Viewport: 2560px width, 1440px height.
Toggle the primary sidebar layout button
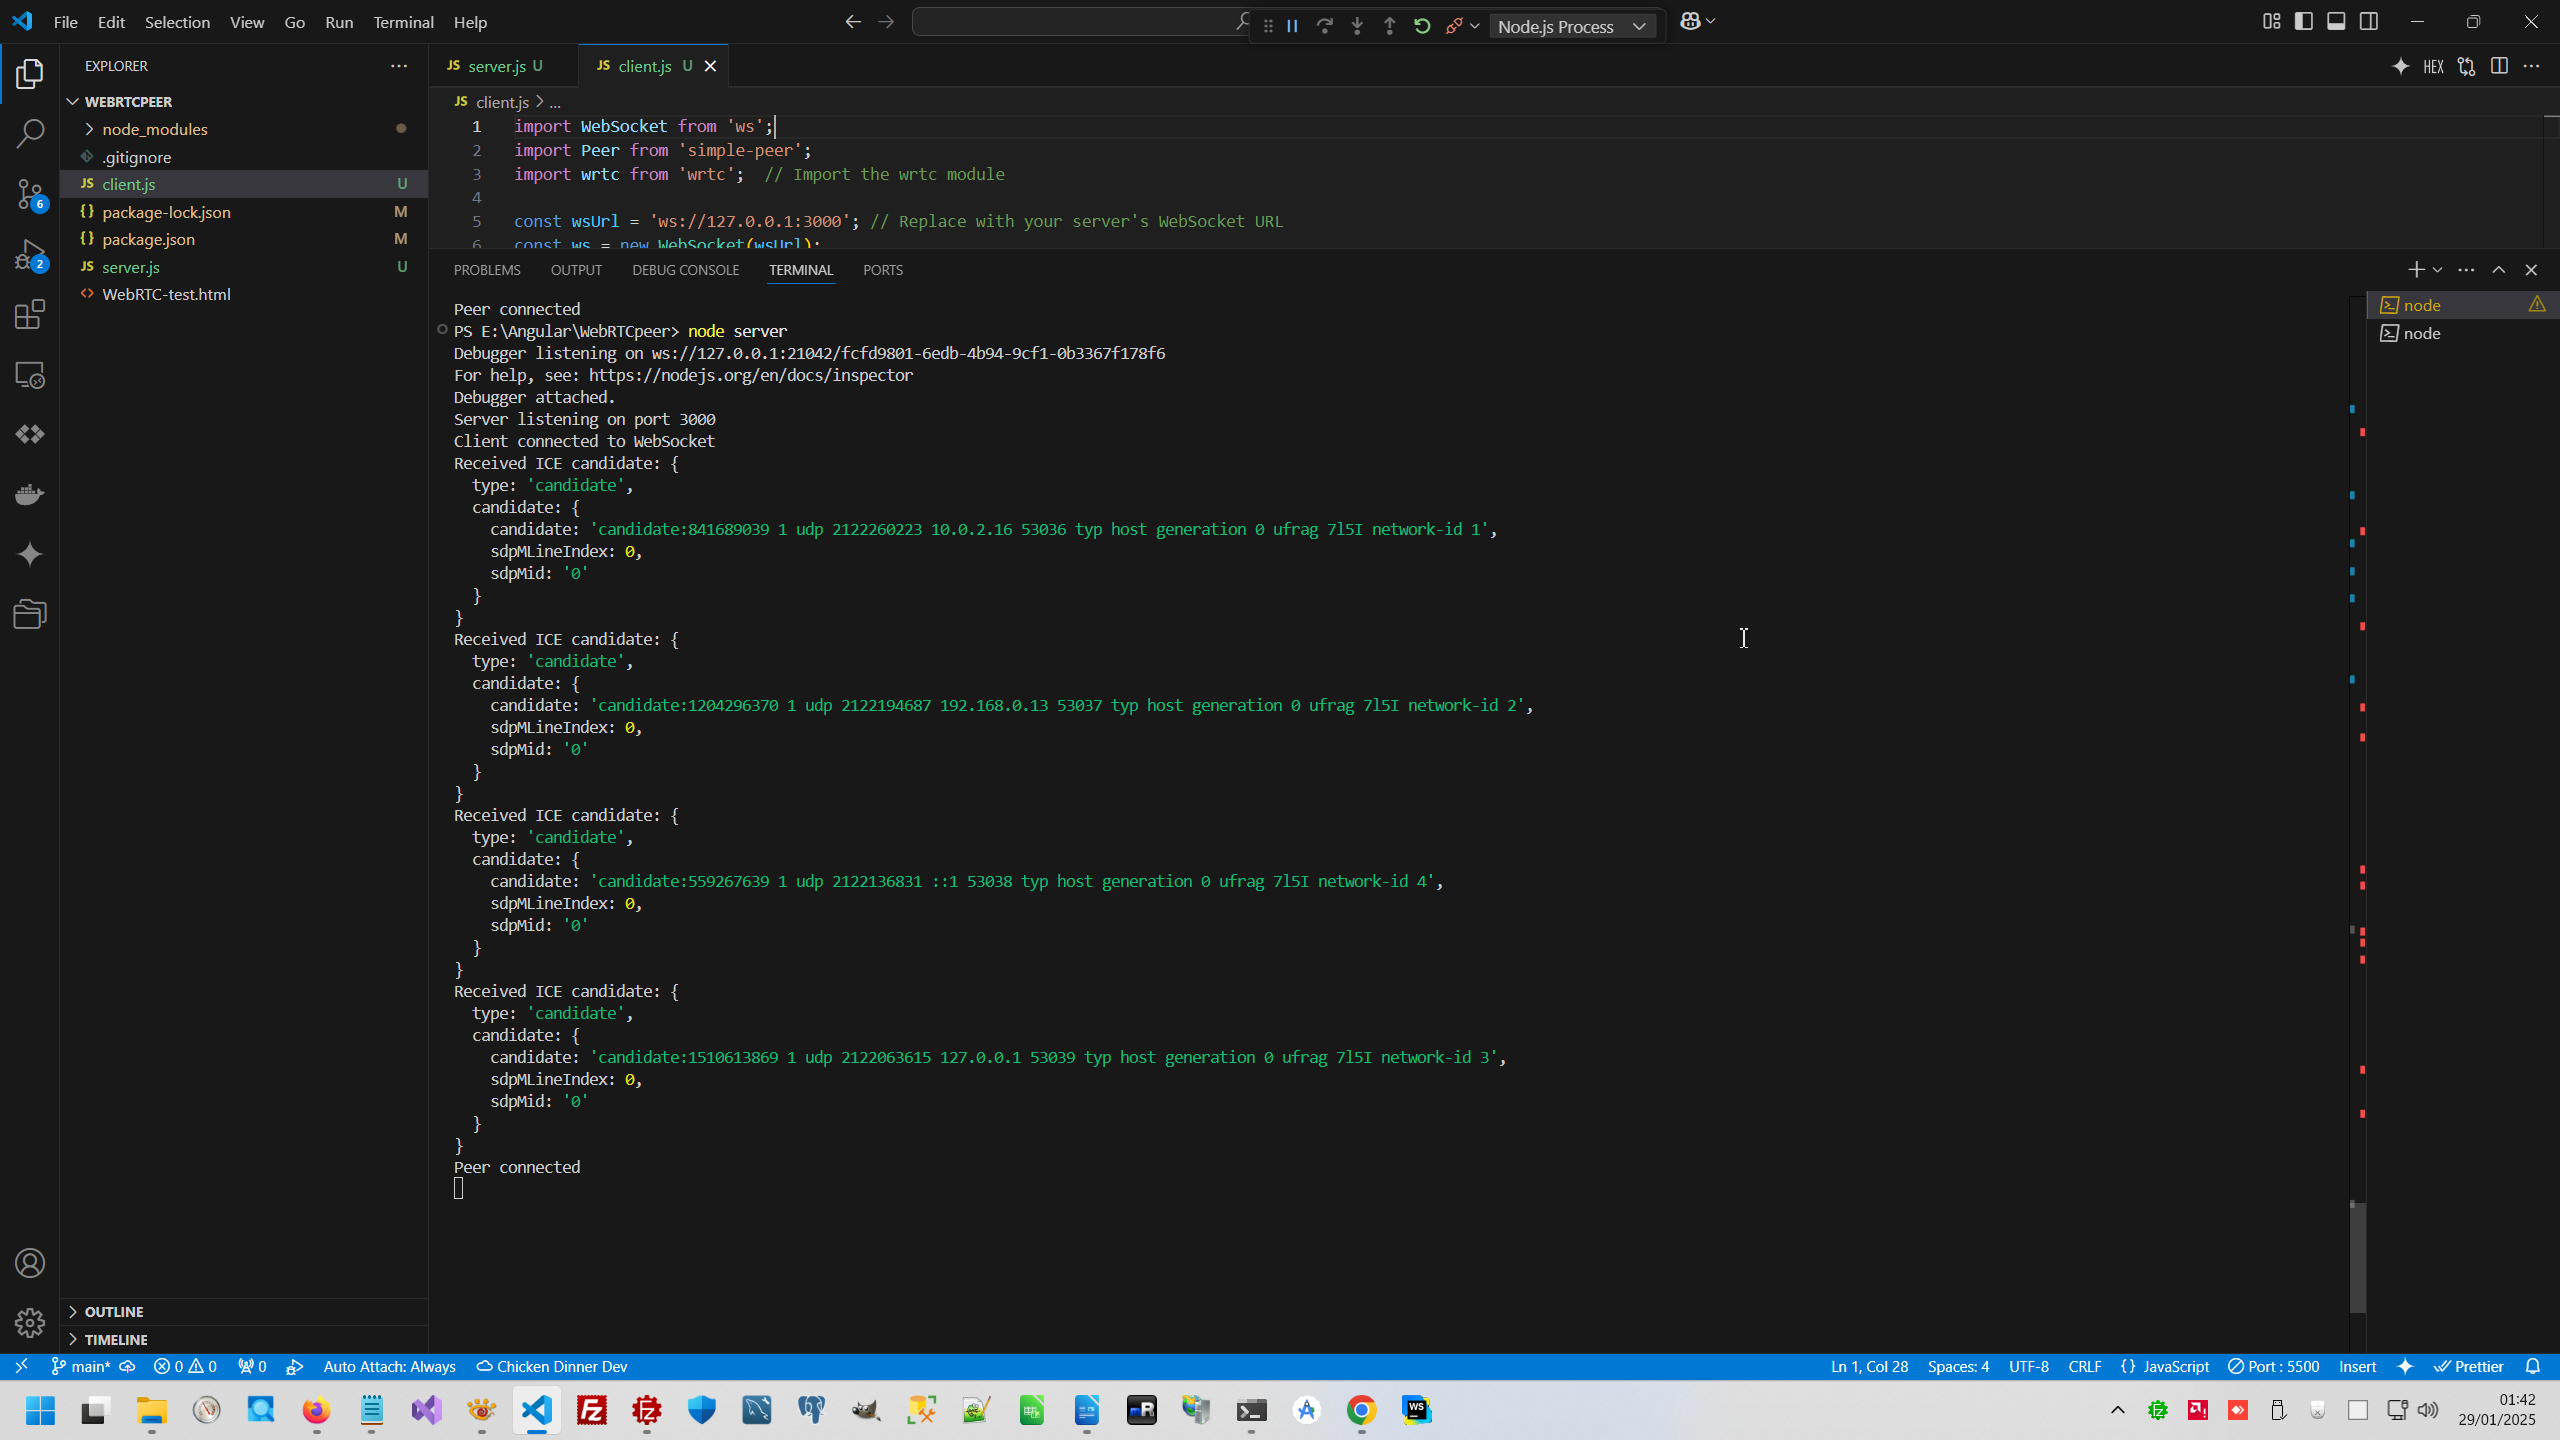click(2304, 21)
